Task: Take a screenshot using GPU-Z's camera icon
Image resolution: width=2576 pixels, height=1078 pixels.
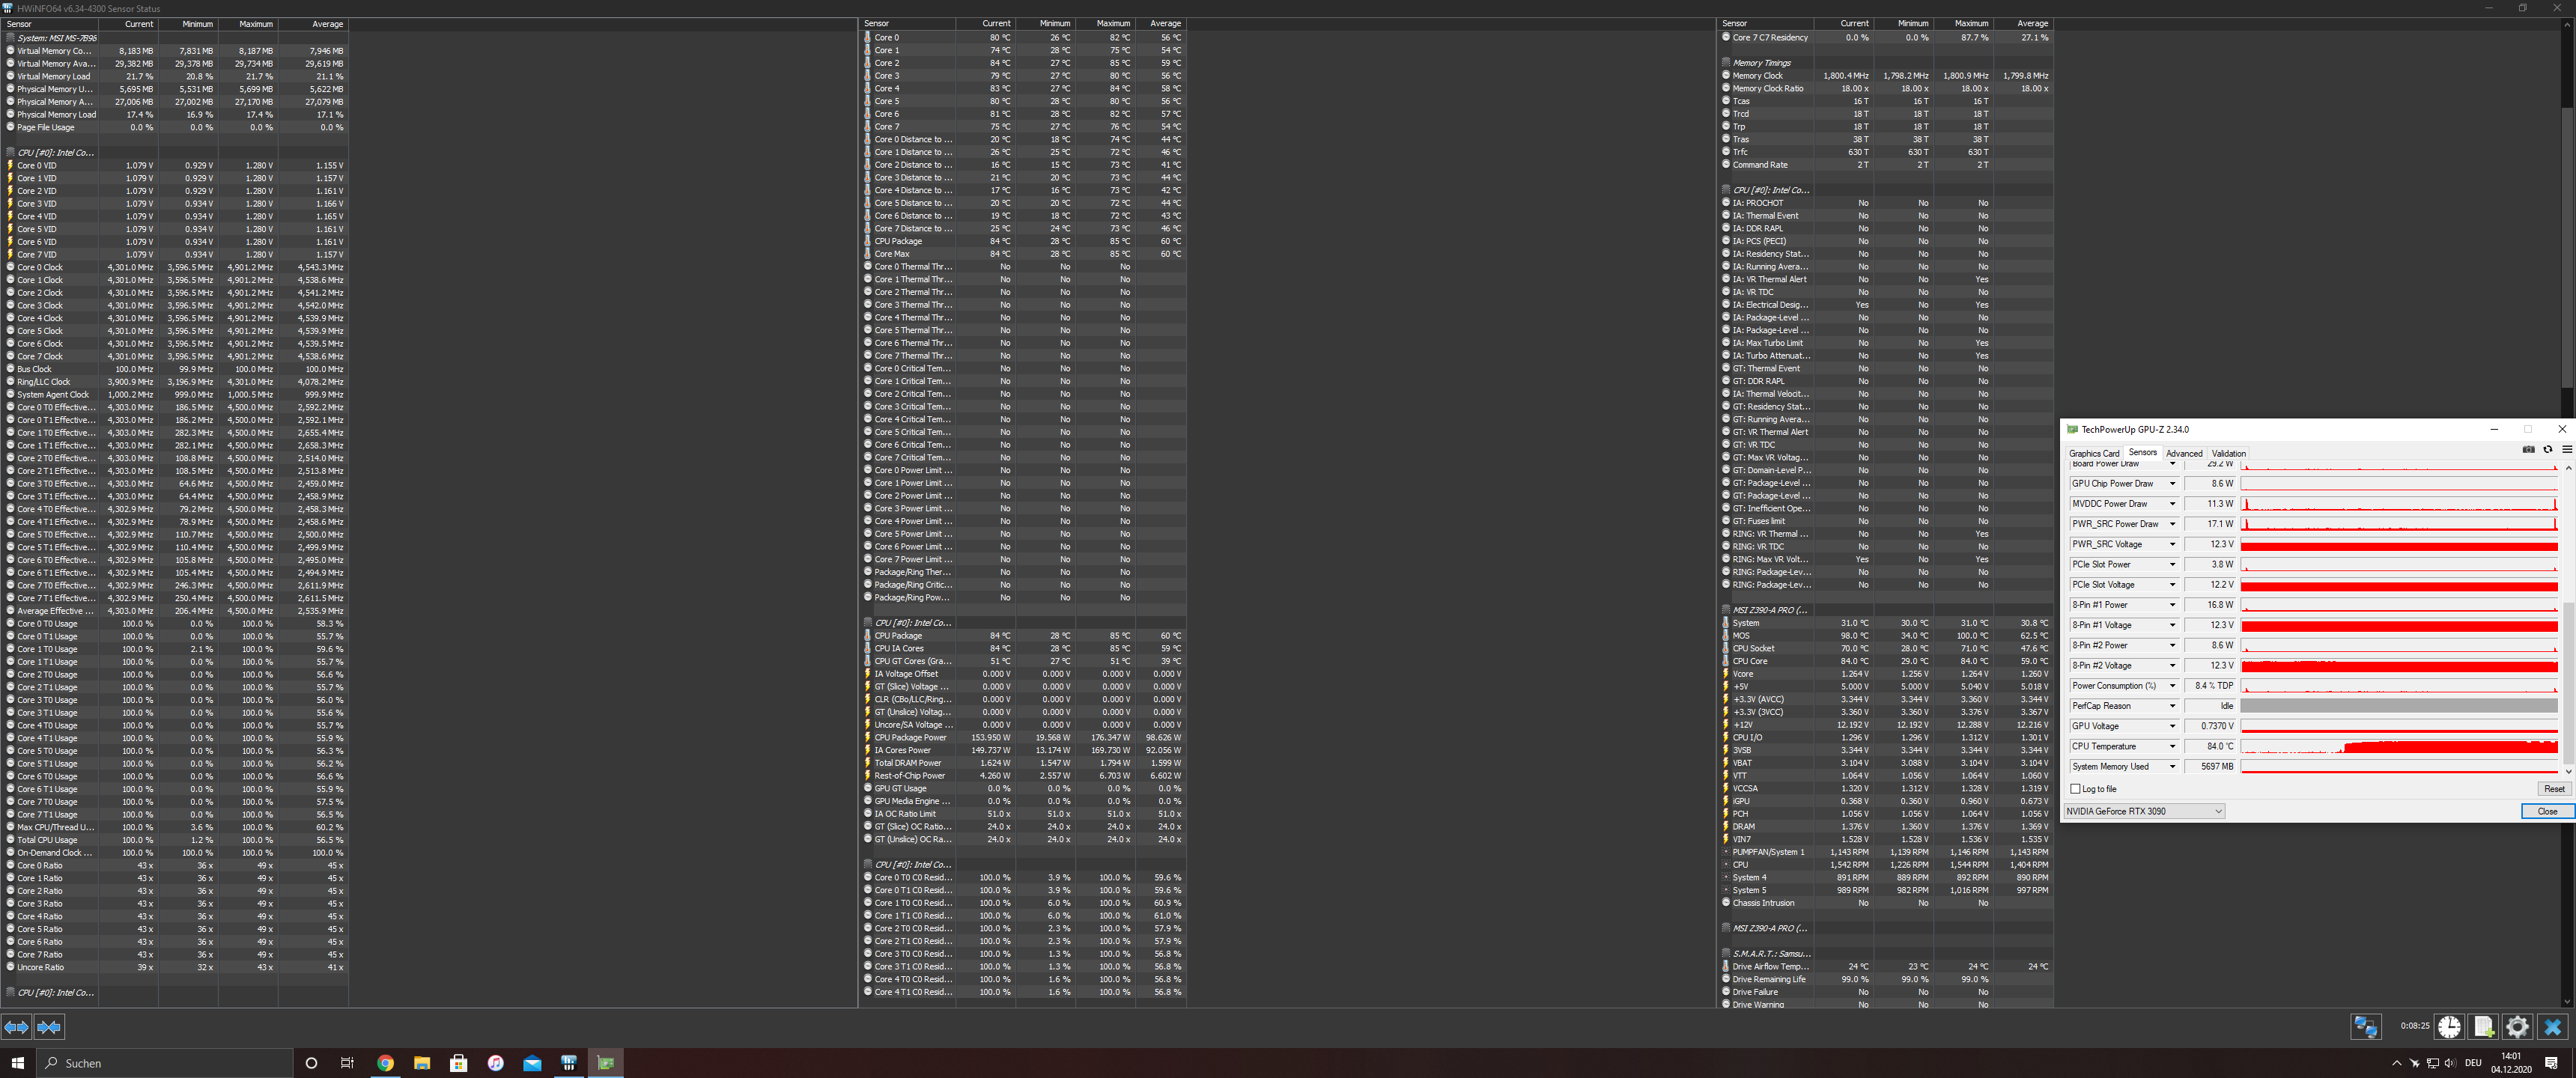Action: [2529, 449]
